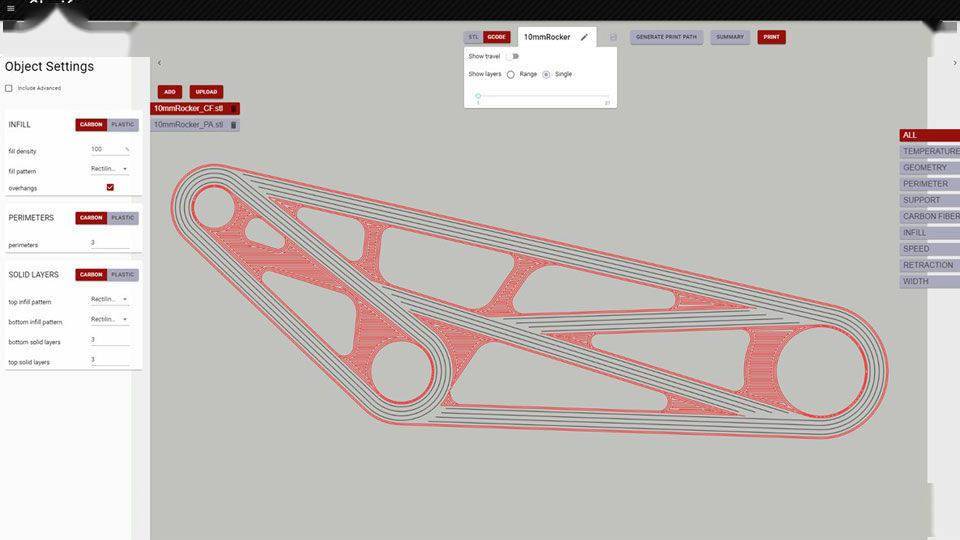Image resolution: width=960 pixels, height=540 pixels.
Task: Uncheck the overhangs checkbox
Action: 110,187
